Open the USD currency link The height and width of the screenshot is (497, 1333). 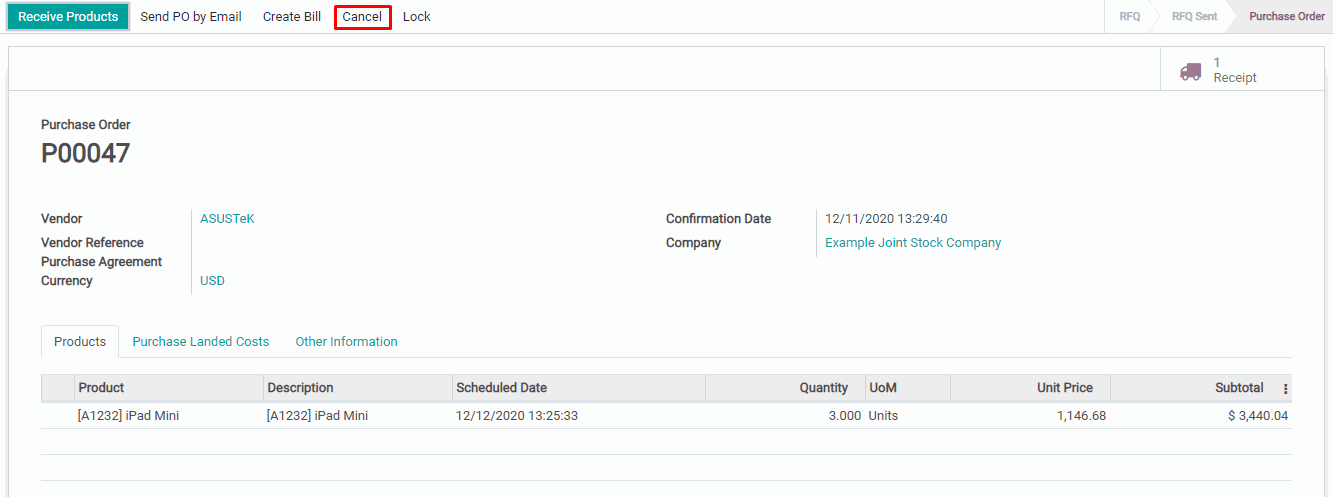tap(212, 281)
